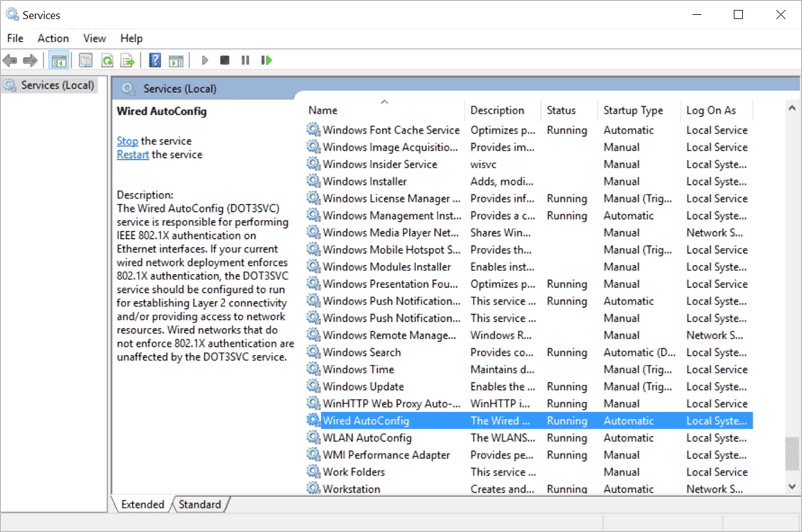
Task: Sort by the Startup Type column header
Action: [x=639, y=110]
